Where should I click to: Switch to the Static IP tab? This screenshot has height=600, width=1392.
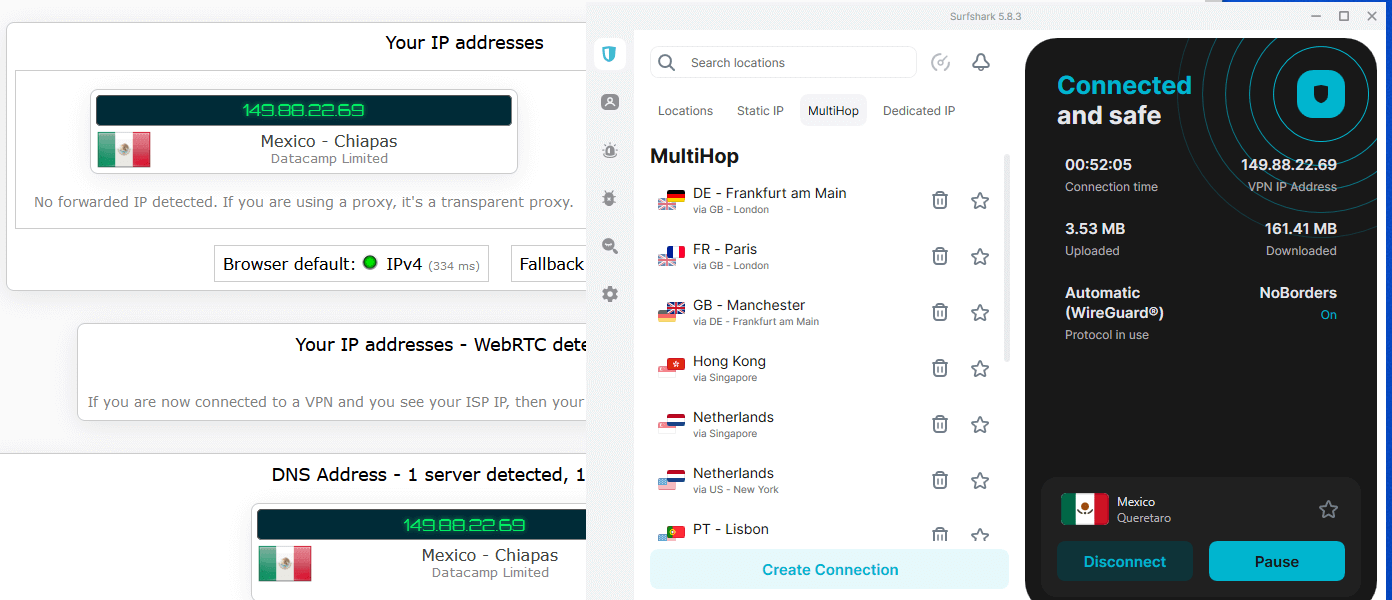[x=760, y=111]
